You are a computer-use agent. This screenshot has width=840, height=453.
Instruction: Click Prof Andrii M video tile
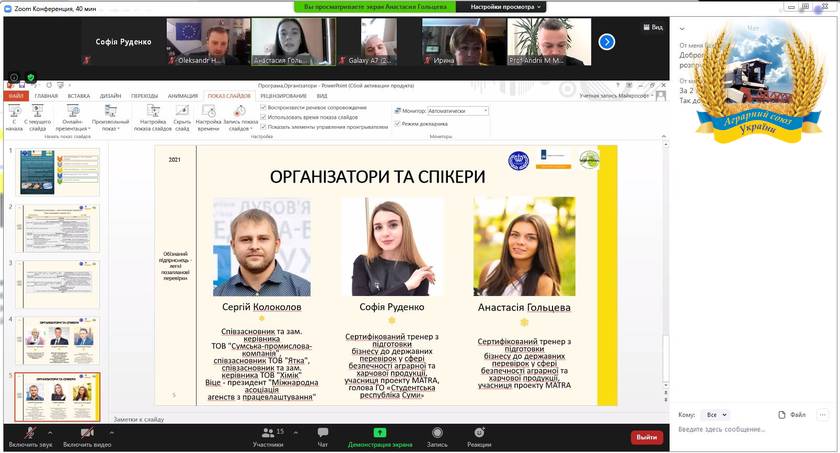click(x=549, y=42)
